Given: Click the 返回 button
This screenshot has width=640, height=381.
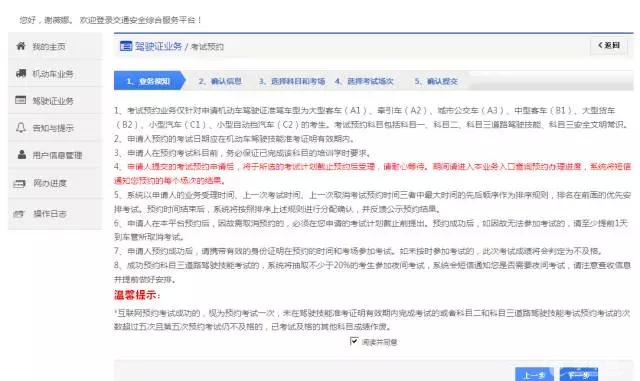Looking at the screenshot, I should pos(609,45).
